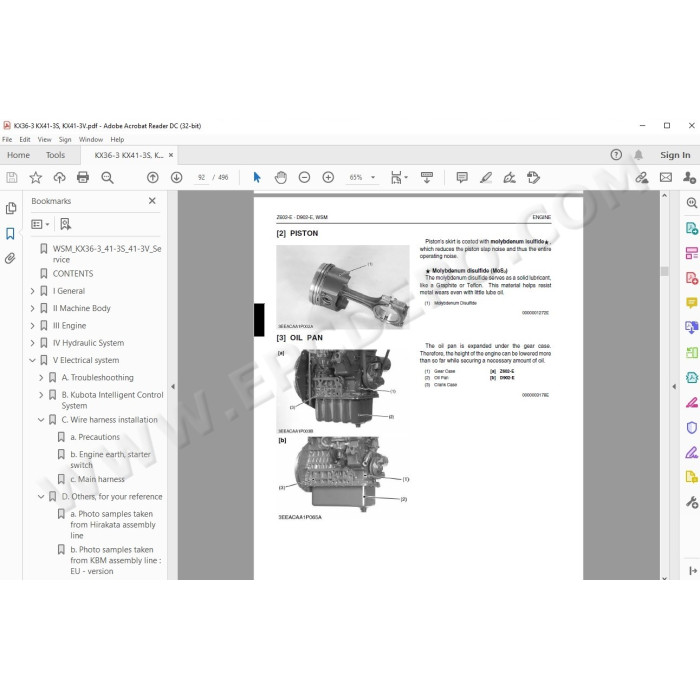The width and height of the screenshot is (700, 700).
Task: Open the Window menu
Action: click(x=91, y=140)
